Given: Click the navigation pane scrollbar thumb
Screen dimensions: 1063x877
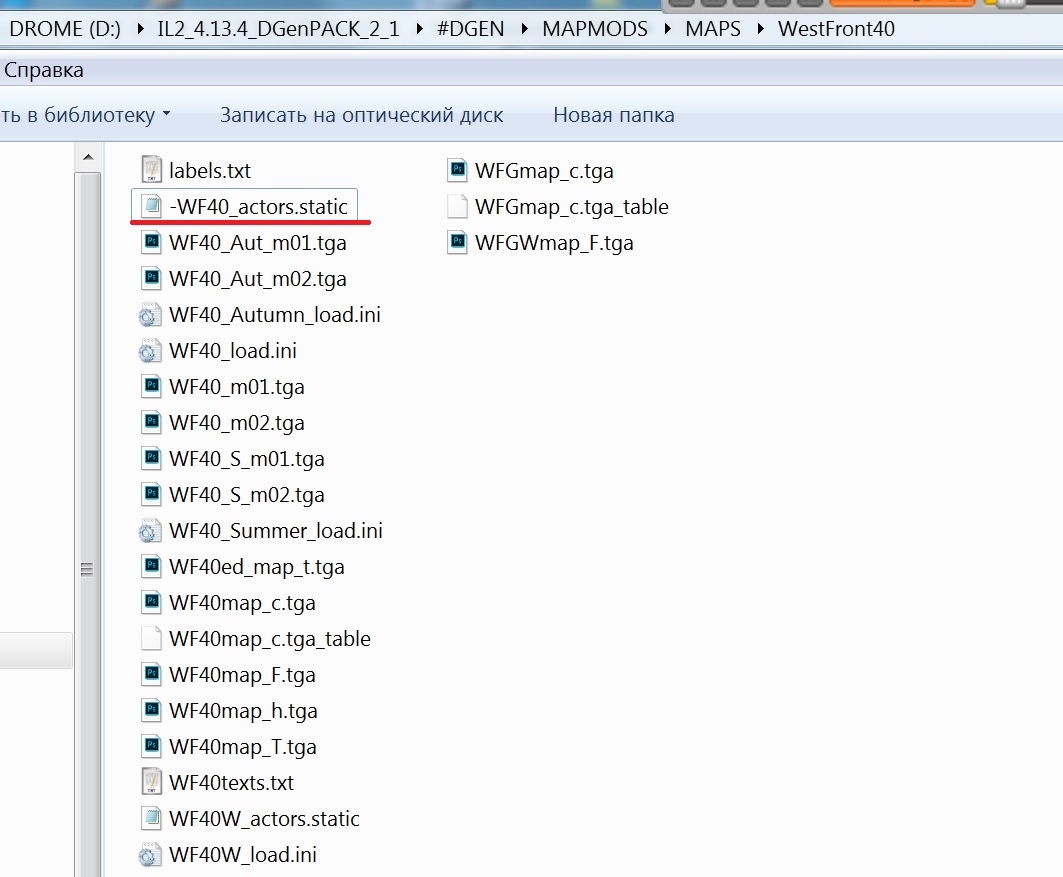Looking at the screenshot, I should (x=87, y=525).
